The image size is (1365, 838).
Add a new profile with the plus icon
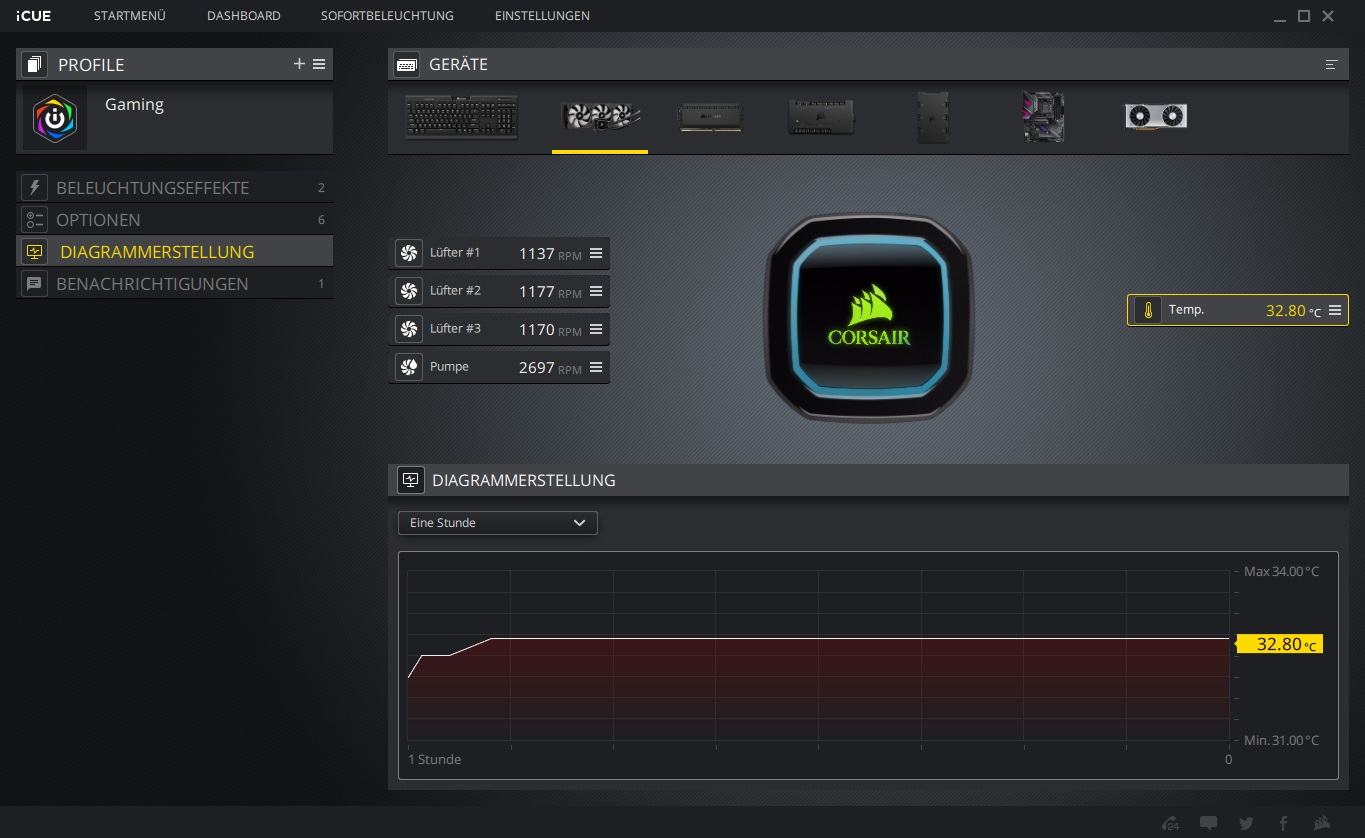pyautogui.click(x=299, y=64)
